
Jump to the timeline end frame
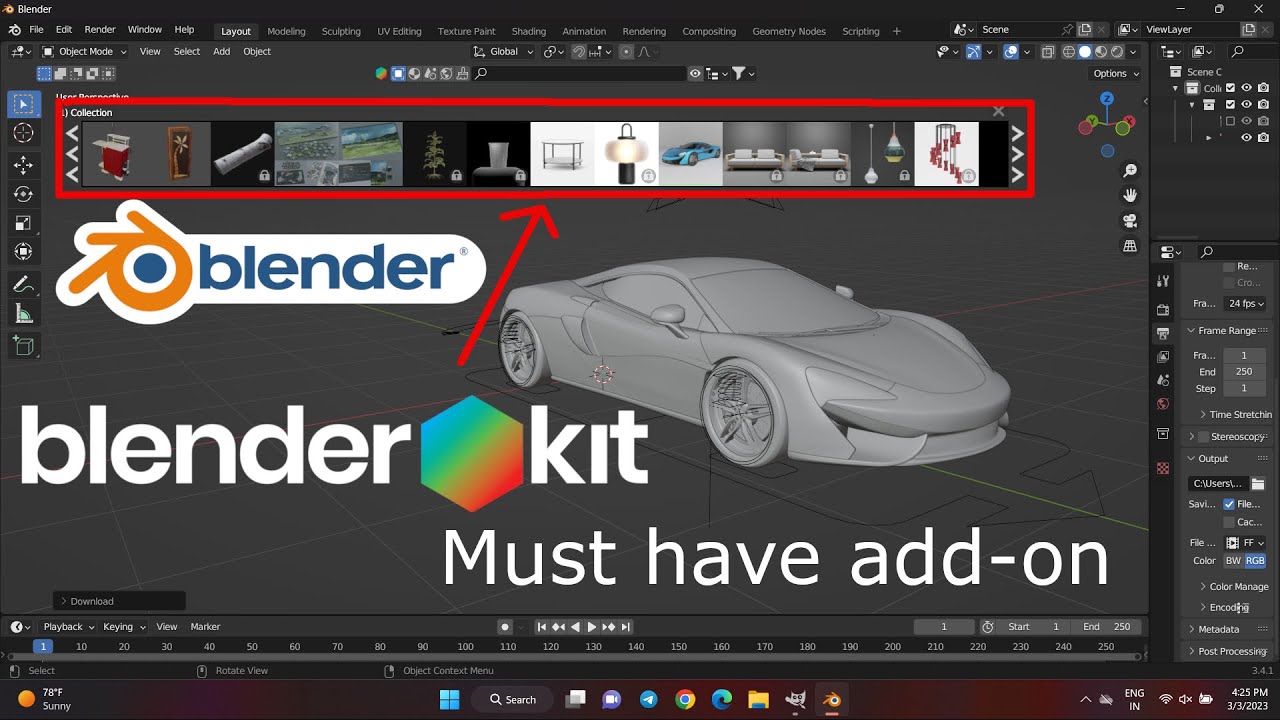pos(626,627)
